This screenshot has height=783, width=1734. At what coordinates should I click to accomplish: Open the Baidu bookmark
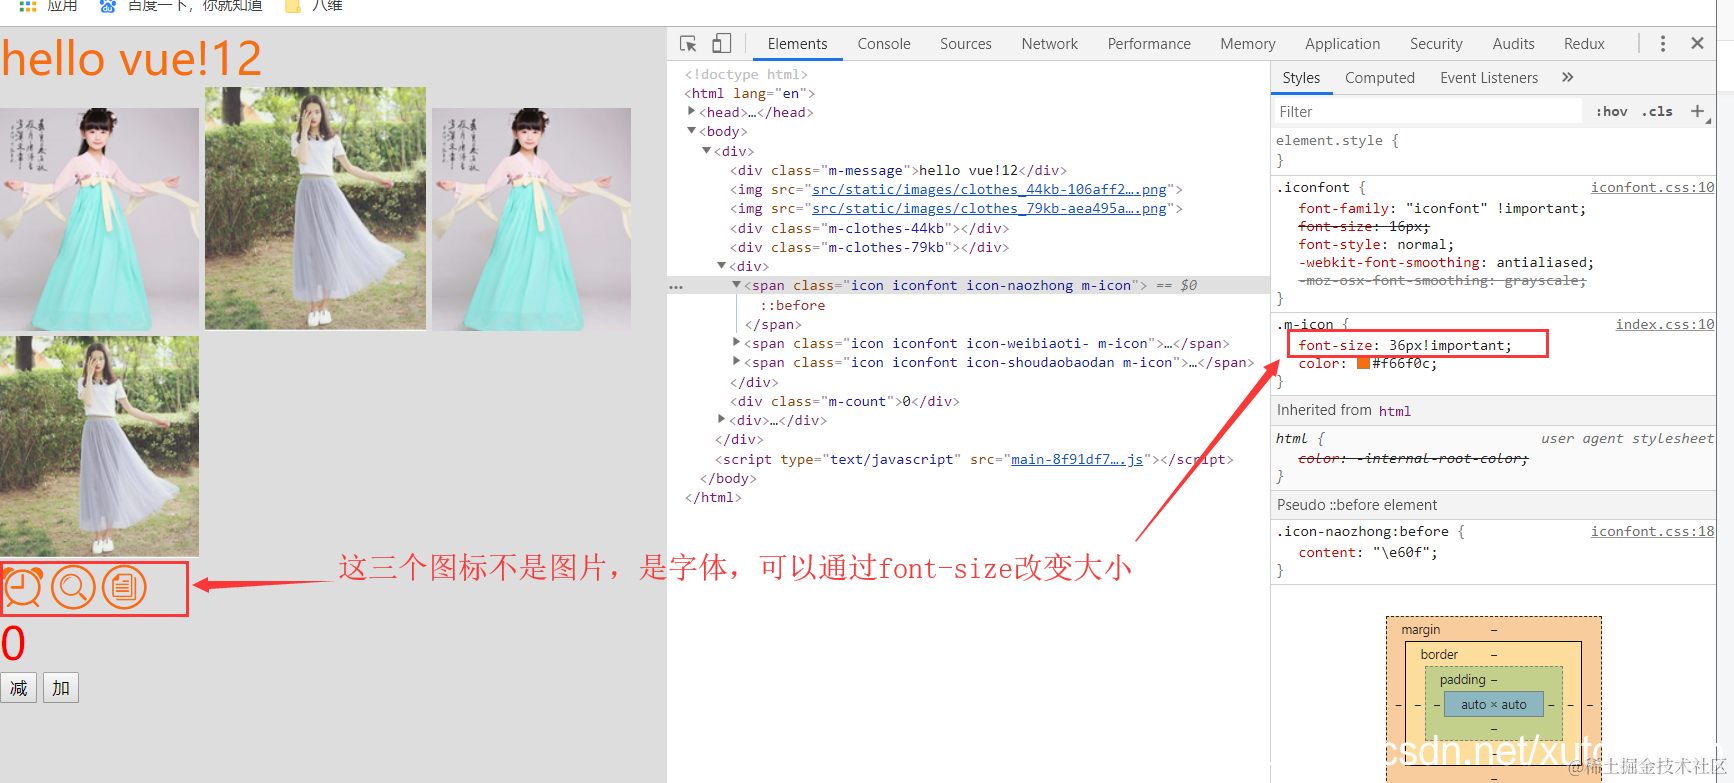pos(180,6)
